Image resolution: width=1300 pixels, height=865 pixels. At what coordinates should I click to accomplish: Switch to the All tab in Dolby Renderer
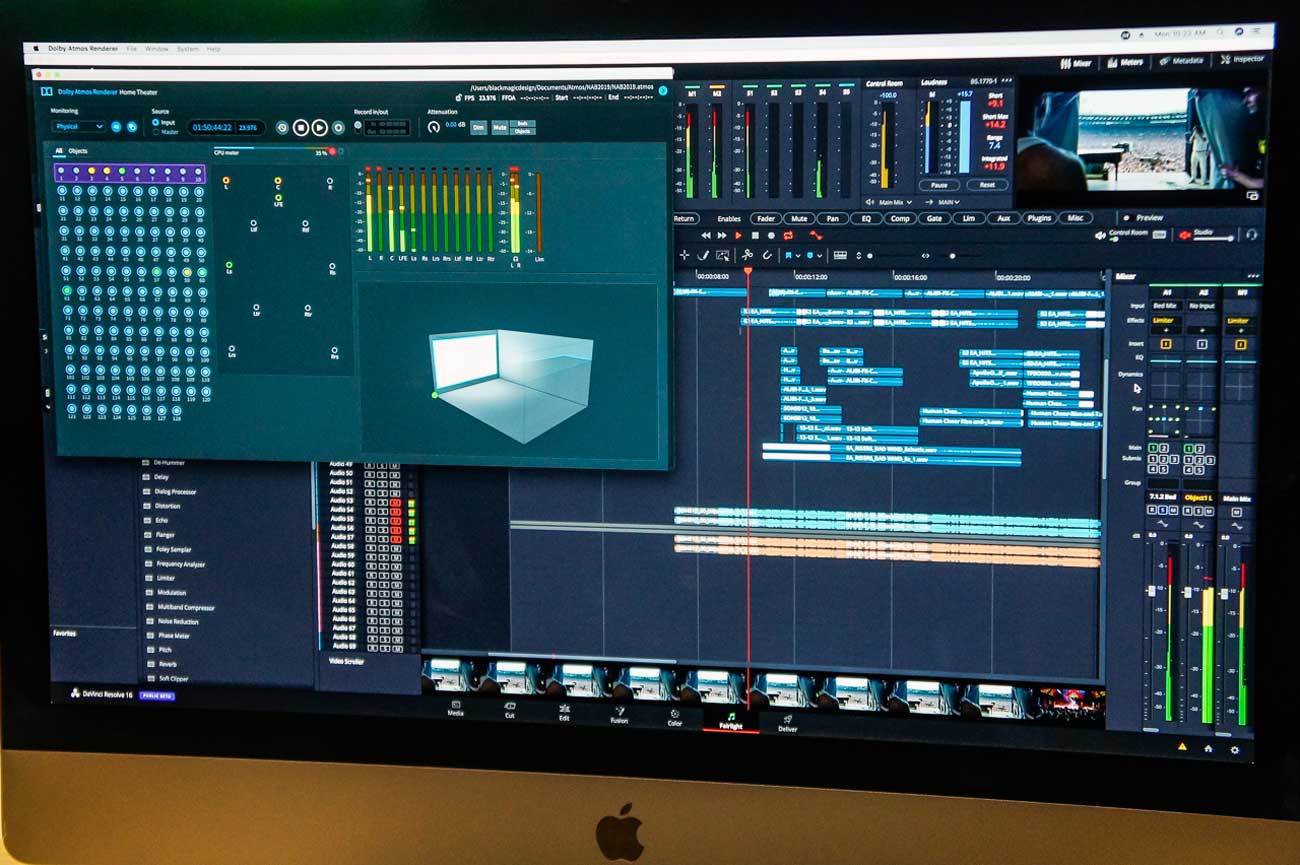pos(58,151)
